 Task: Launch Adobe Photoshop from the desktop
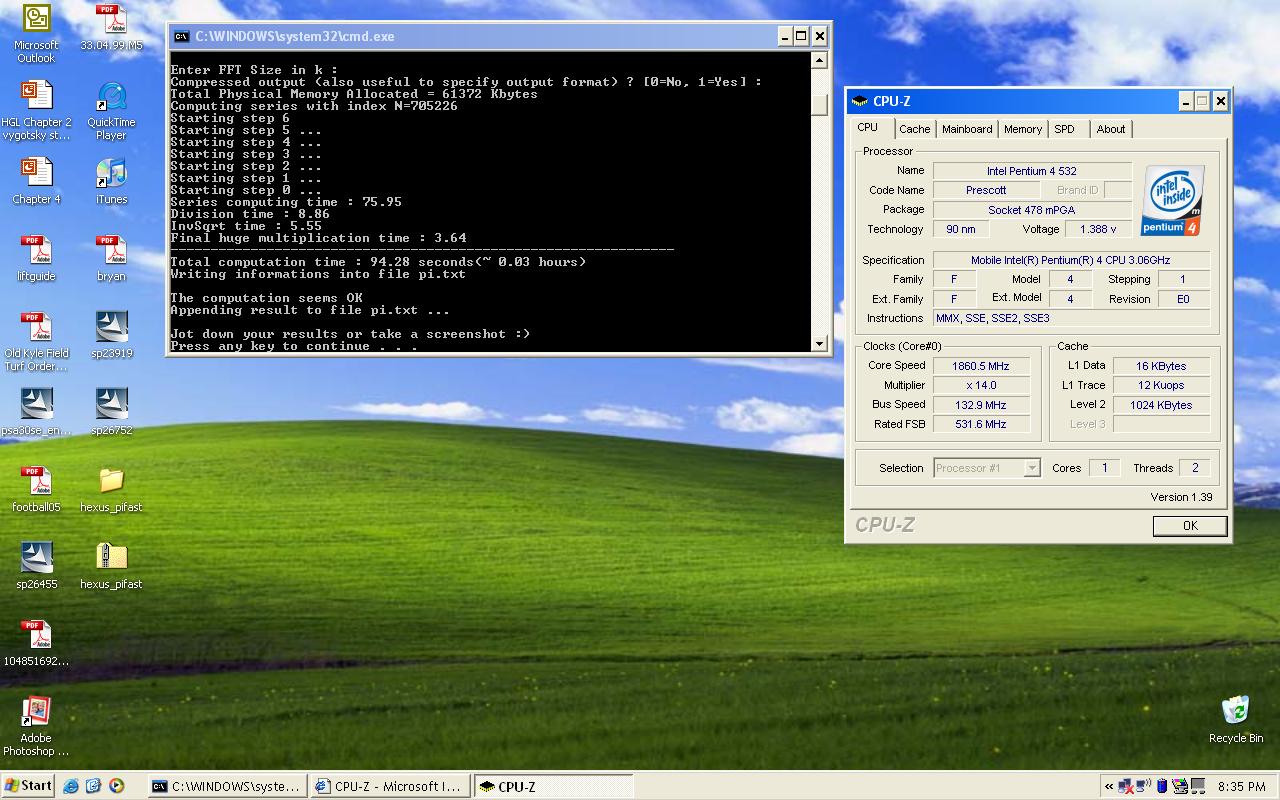(x=37, y=726)
